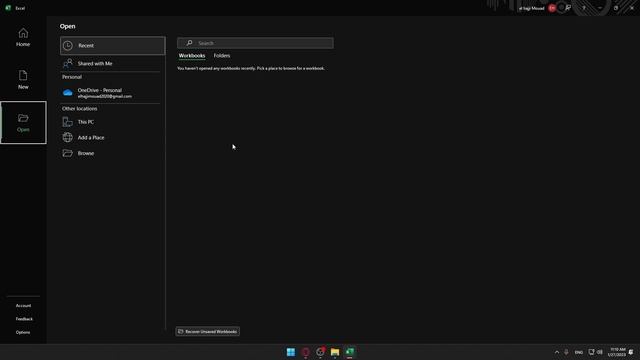Image resolution: width=640 pixels, height=360 pixels.
Task: Click the Excel logo in title bar
Action: click(8, 8)
